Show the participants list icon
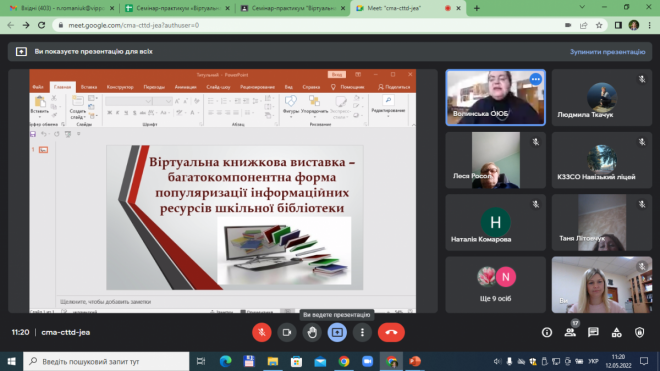The width and height of the screenshot is (660, 371). pos(570,332)
